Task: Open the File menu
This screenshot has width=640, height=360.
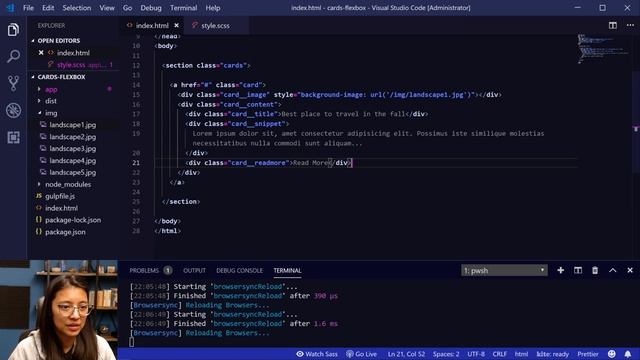Action: pos(28,8)
